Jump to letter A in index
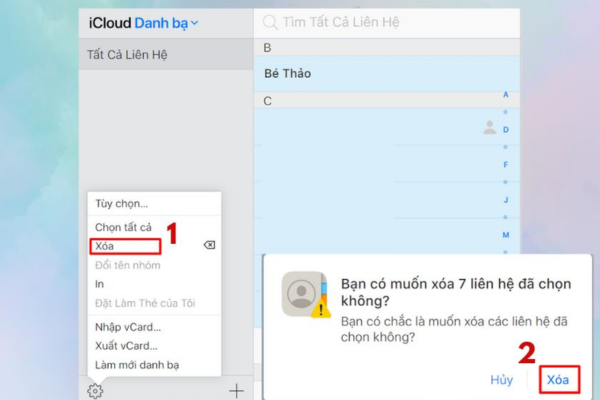Screen dimensions: 600x400 click(505, 95)
